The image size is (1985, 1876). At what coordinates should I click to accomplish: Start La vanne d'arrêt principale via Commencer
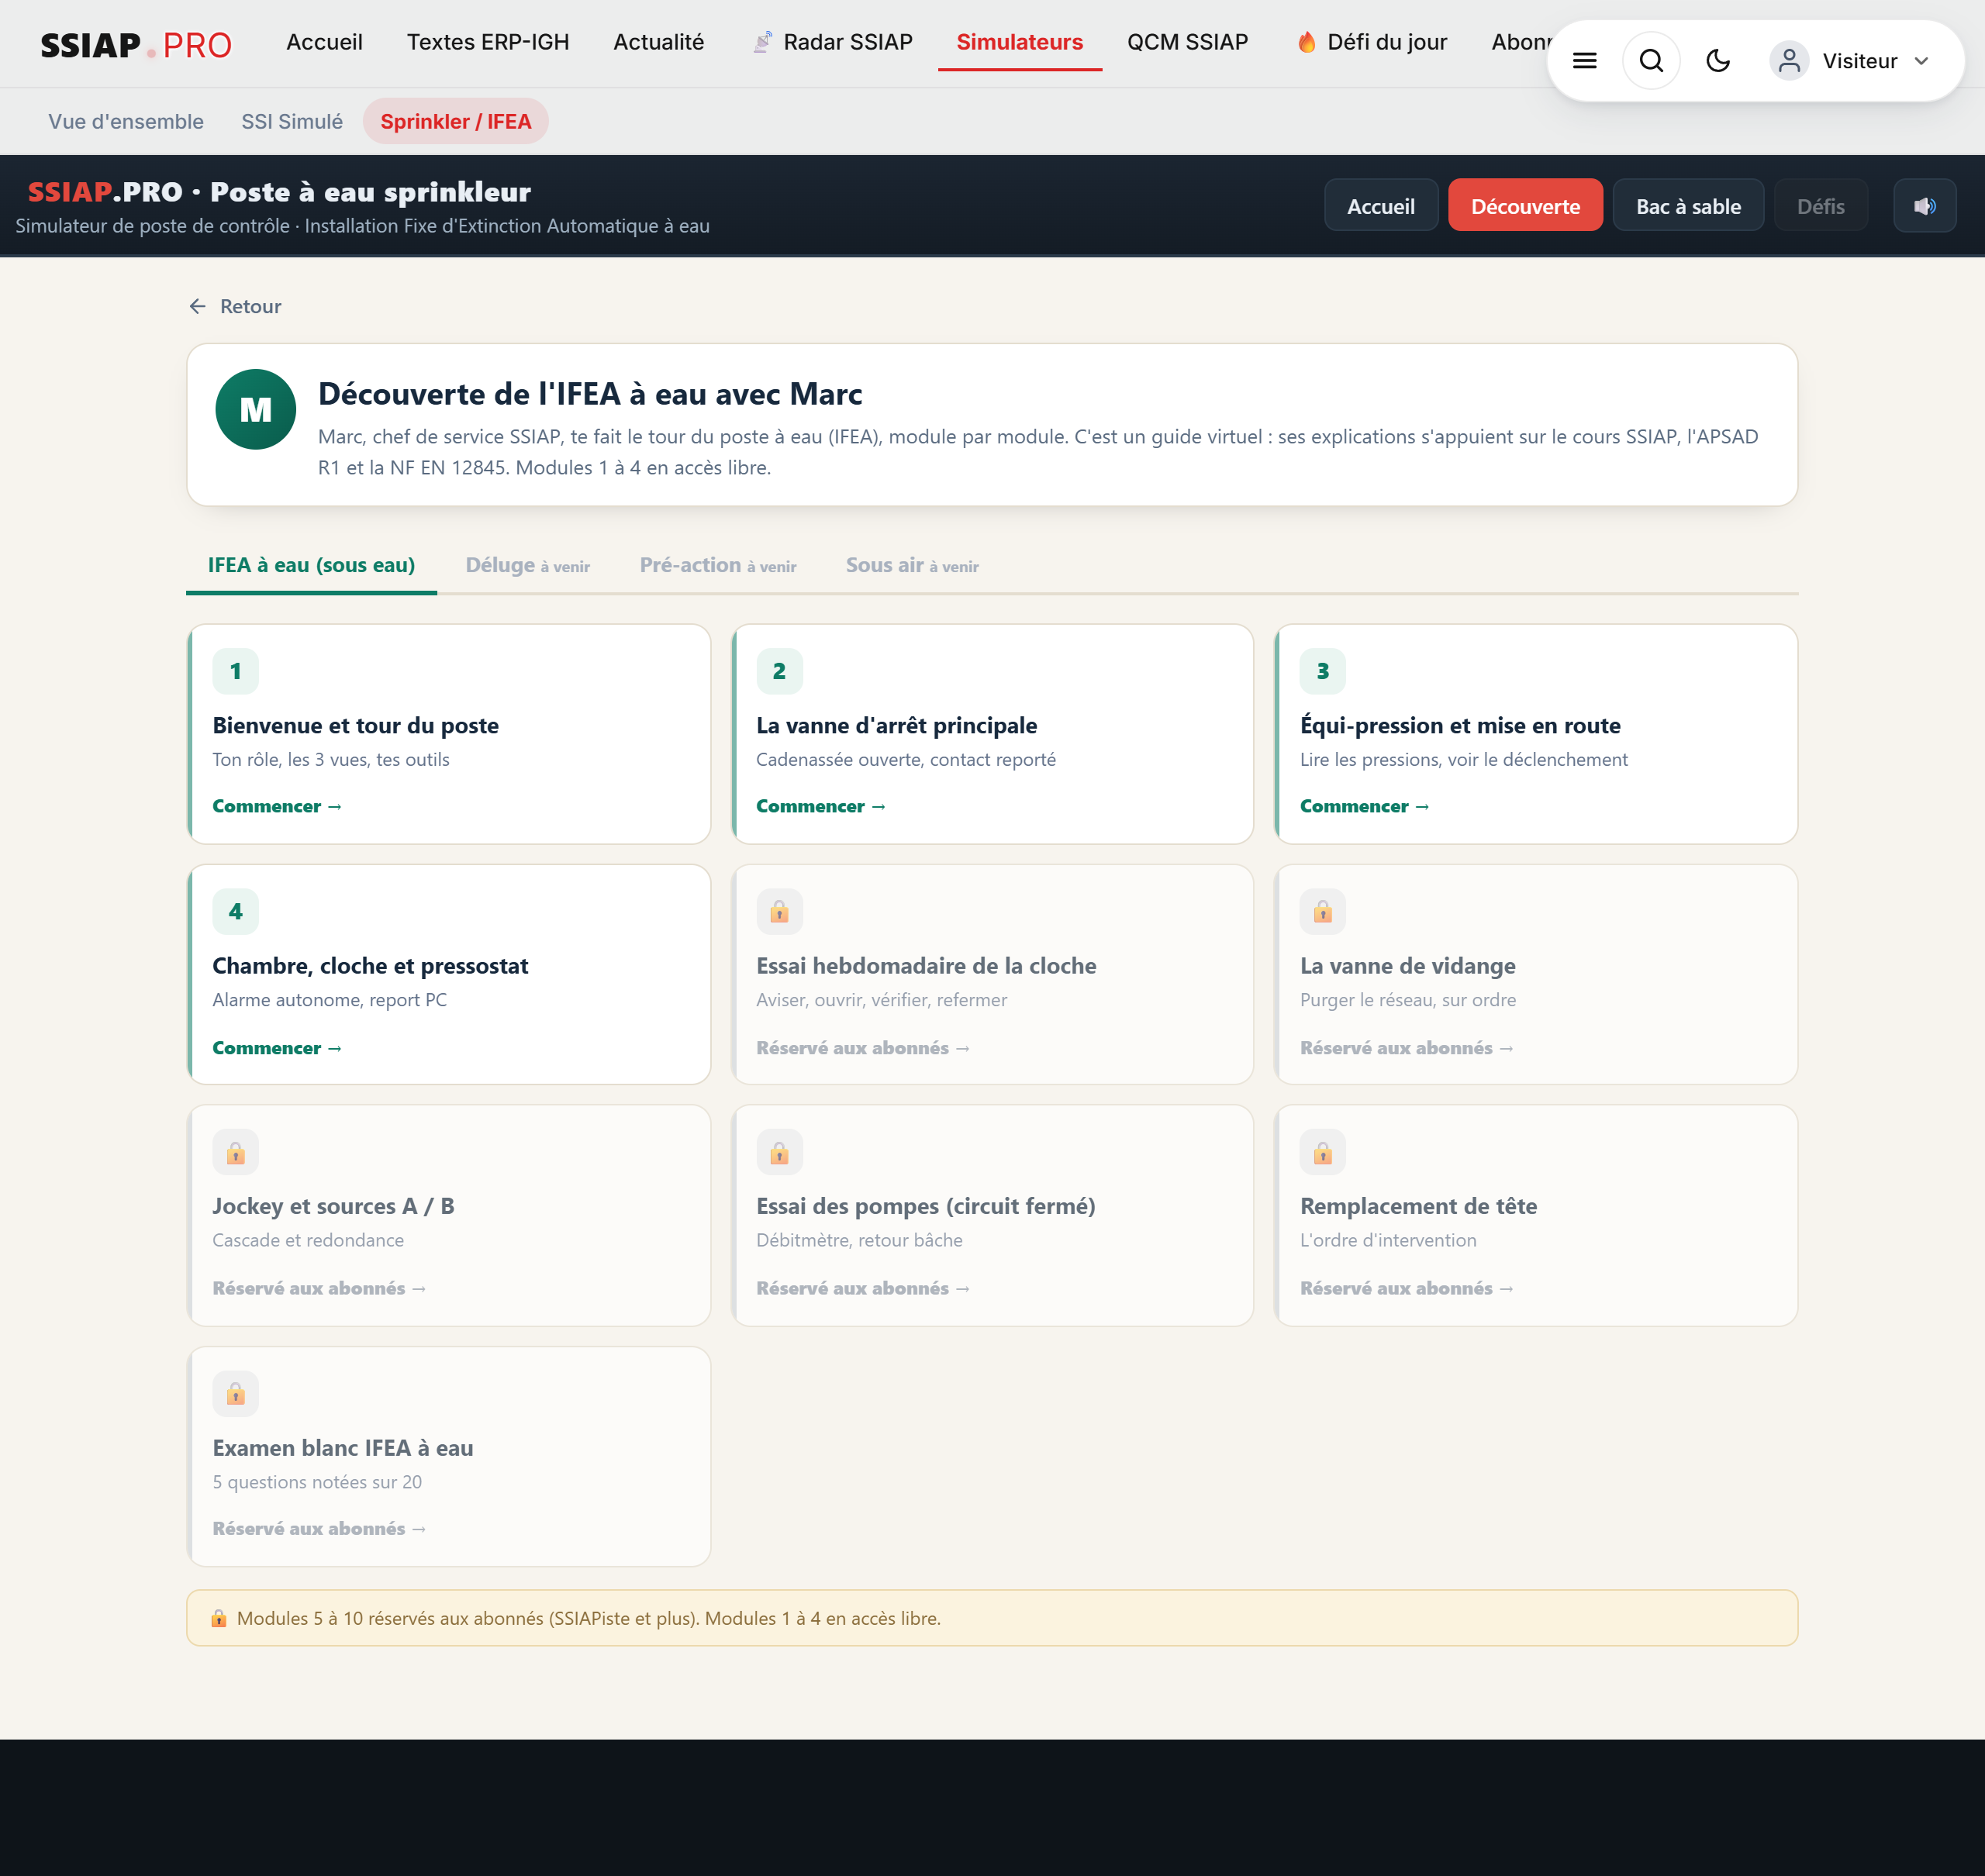pos(821,806)
